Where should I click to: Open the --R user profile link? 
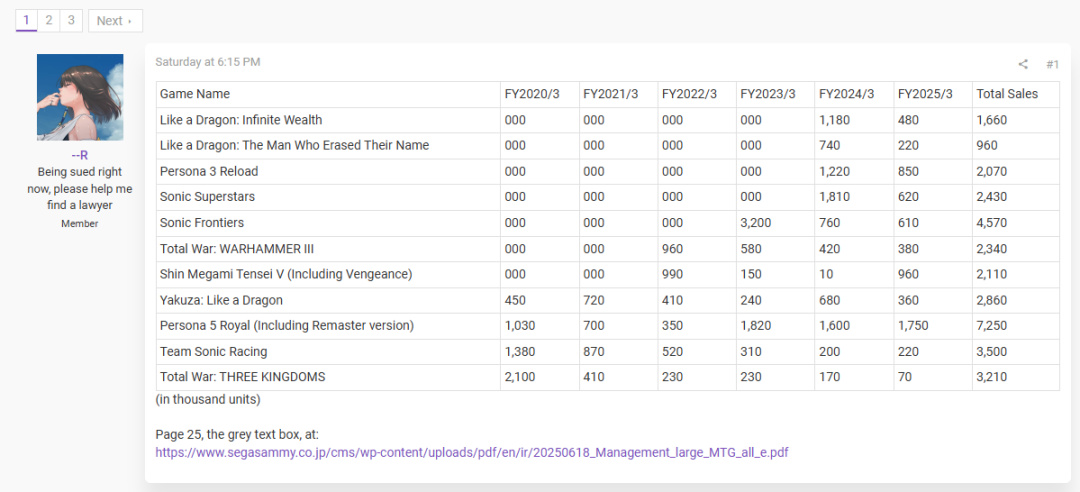[x=80, y=155]
